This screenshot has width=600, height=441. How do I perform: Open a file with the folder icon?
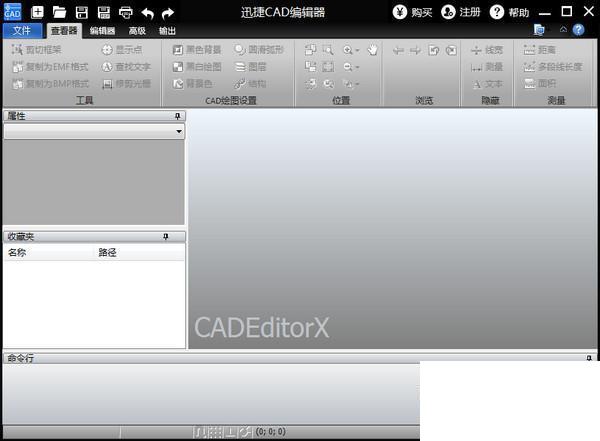59,12
